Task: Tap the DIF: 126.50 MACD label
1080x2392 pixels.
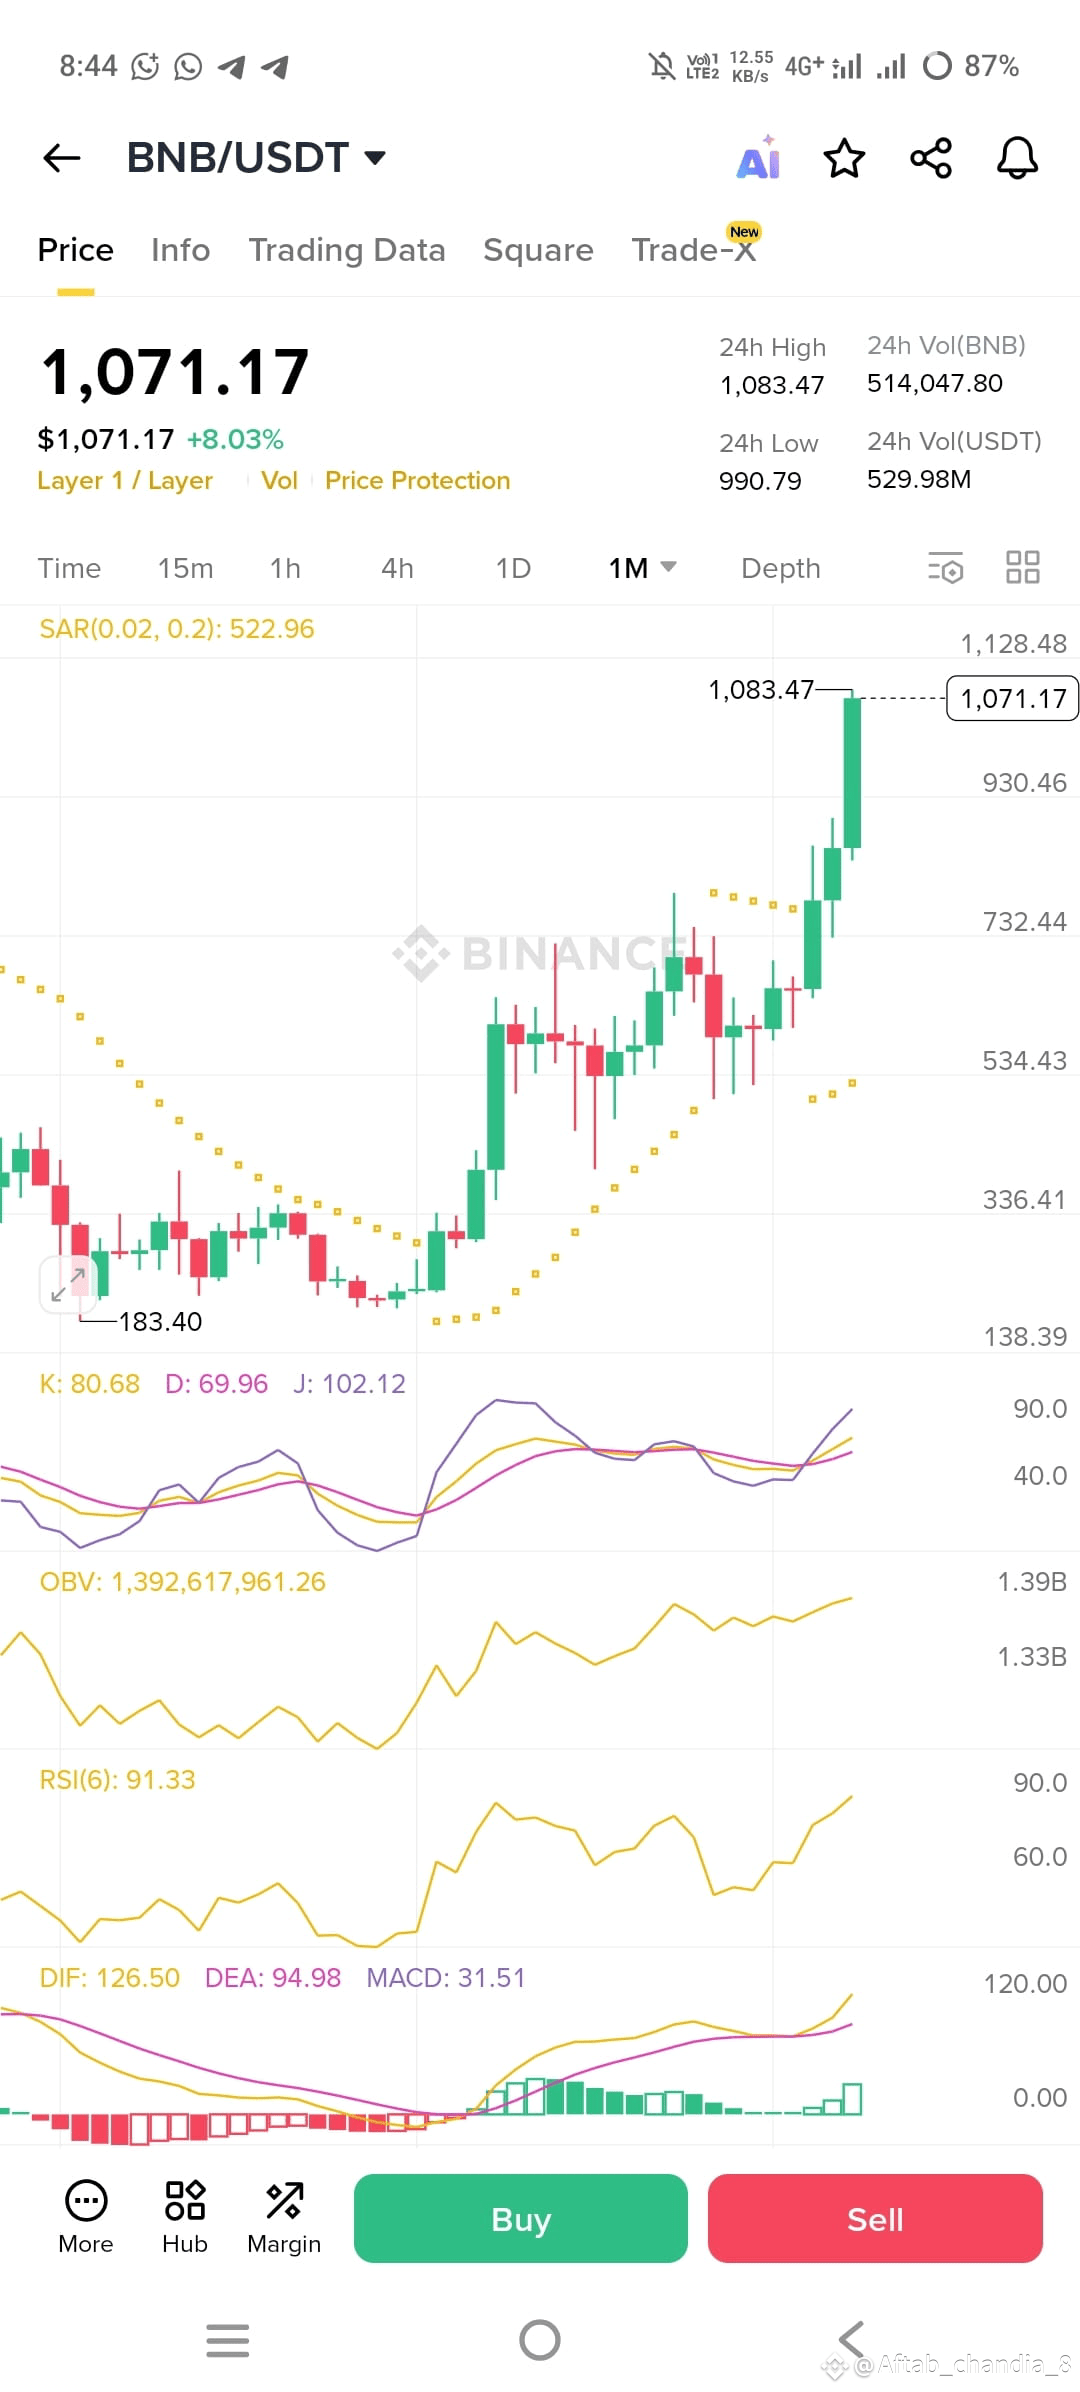Action: (x=109, y=1978)
